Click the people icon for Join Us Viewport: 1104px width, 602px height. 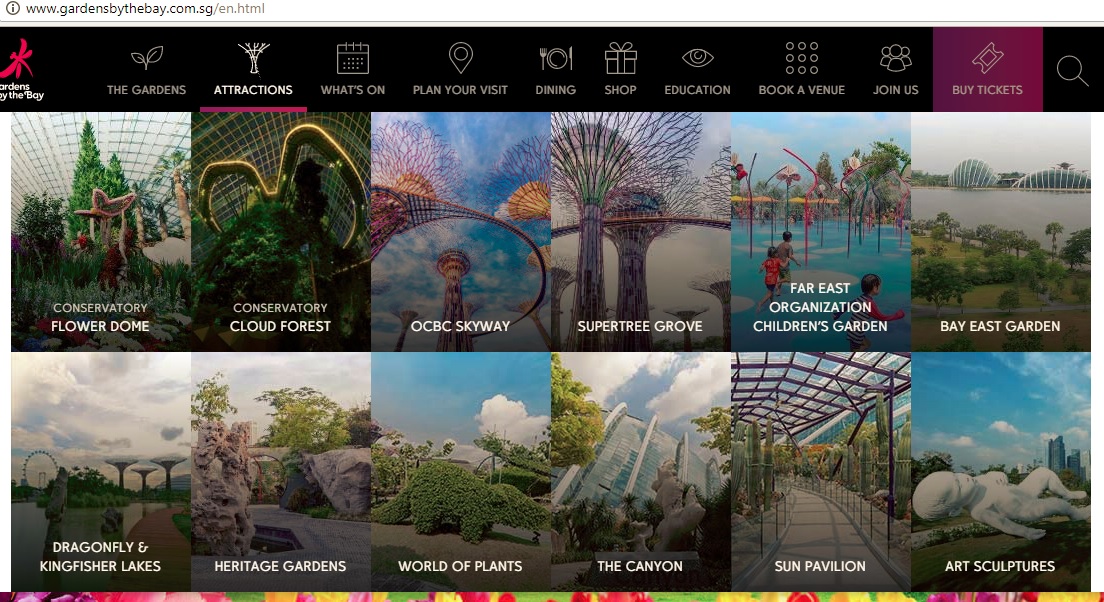click(x=895, y=58)
